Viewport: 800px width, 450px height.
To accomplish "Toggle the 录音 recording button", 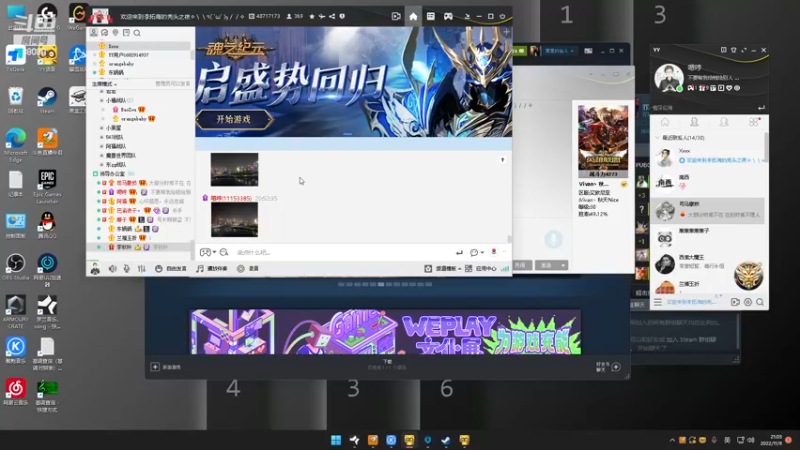I will [248, 268].
